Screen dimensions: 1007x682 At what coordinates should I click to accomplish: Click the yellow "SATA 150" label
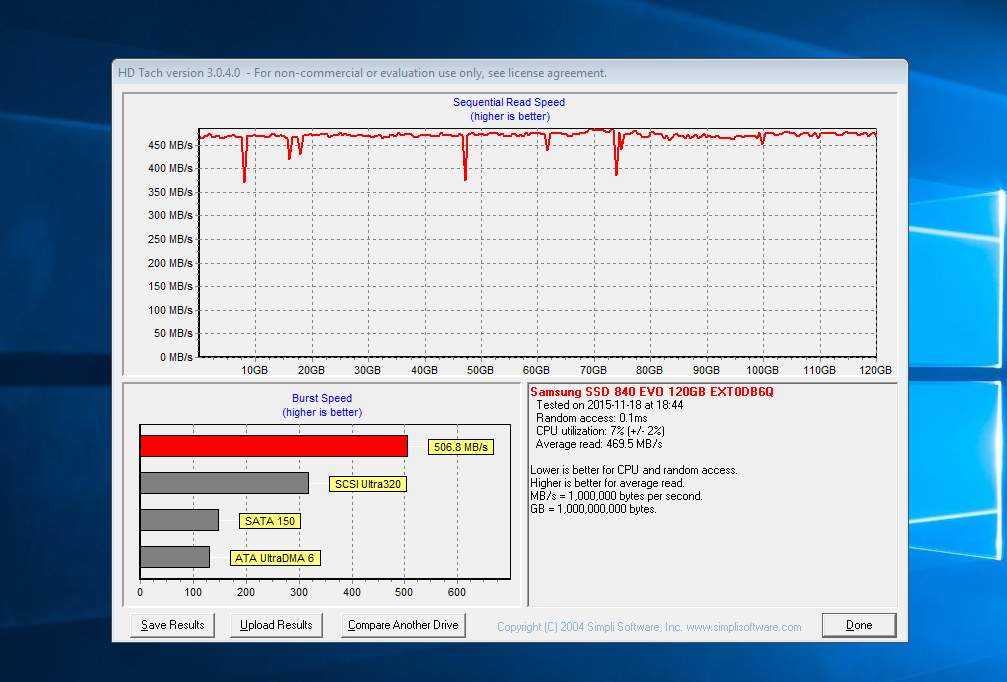(270, 521)
